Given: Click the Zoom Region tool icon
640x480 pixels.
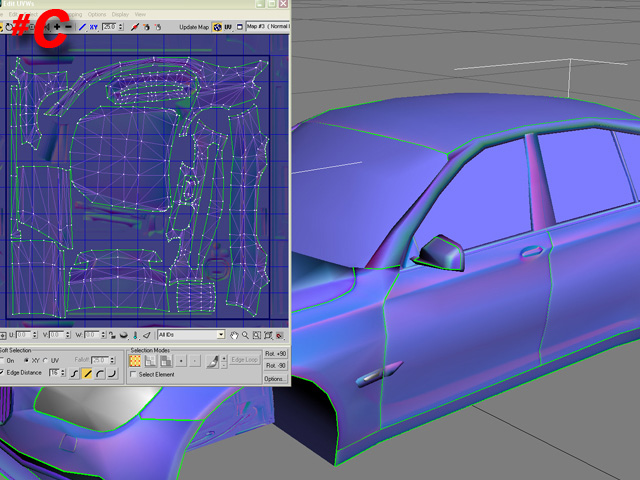Looking at the screenshot, I should pos(257,335).
